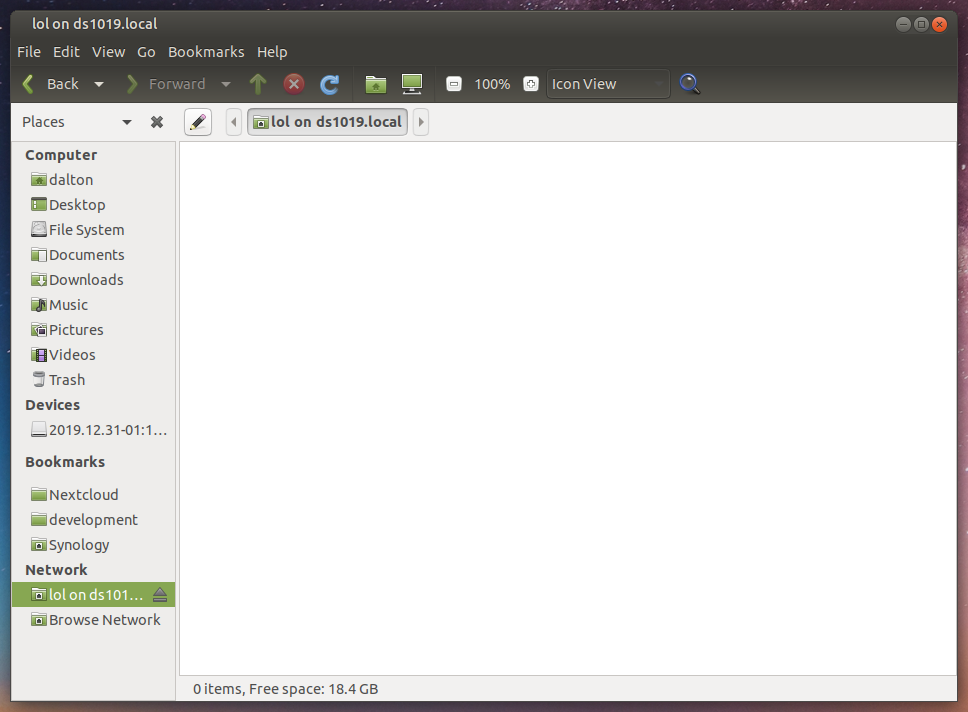Open Music in the sidebar
Viewport: 968px width, 712px height.
[93, 304]
